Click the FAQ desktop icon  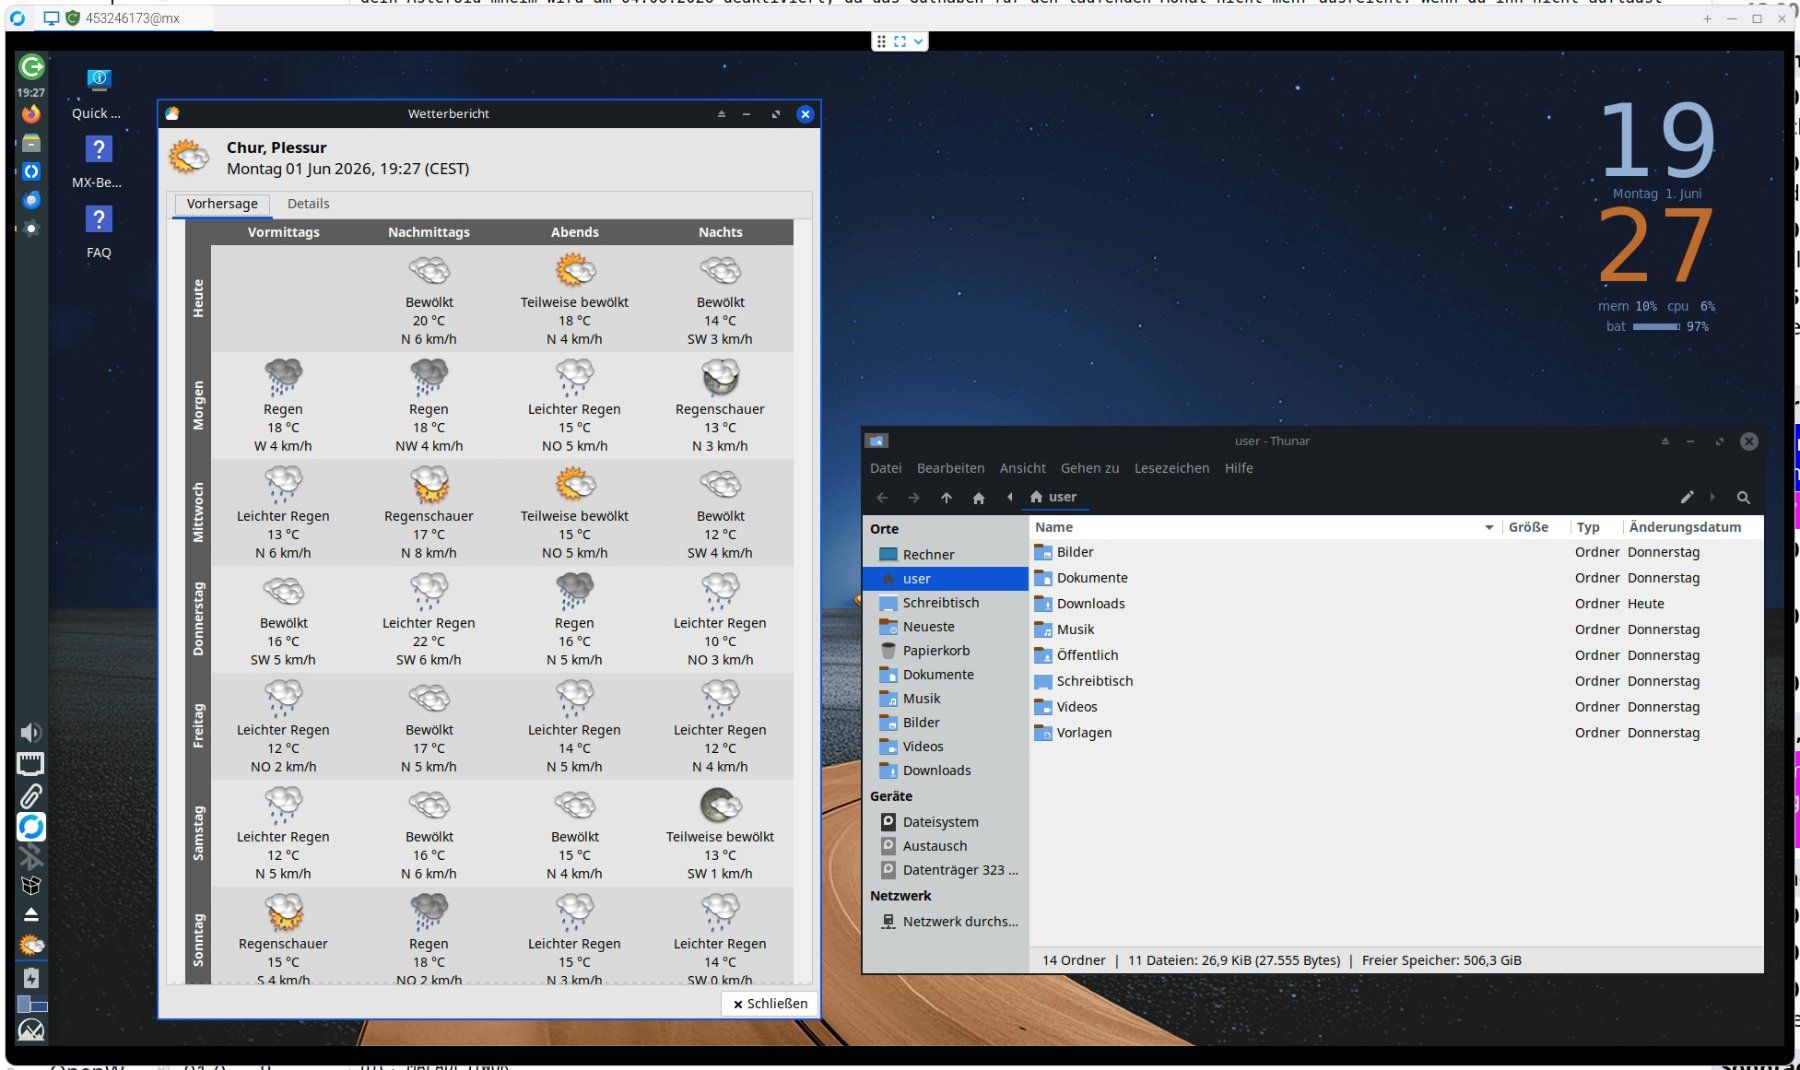point(98,232)
